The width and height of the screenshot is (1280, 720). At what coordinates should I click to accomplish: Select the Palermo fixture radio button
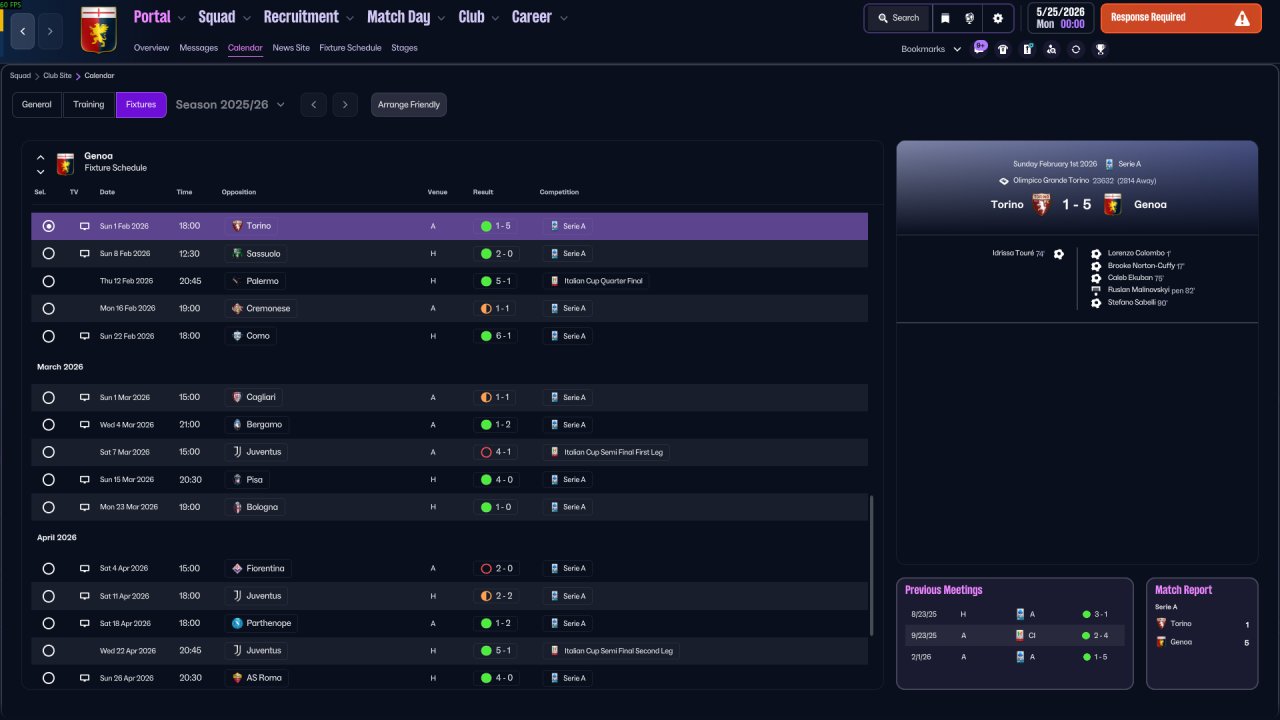tap(48, 281)
